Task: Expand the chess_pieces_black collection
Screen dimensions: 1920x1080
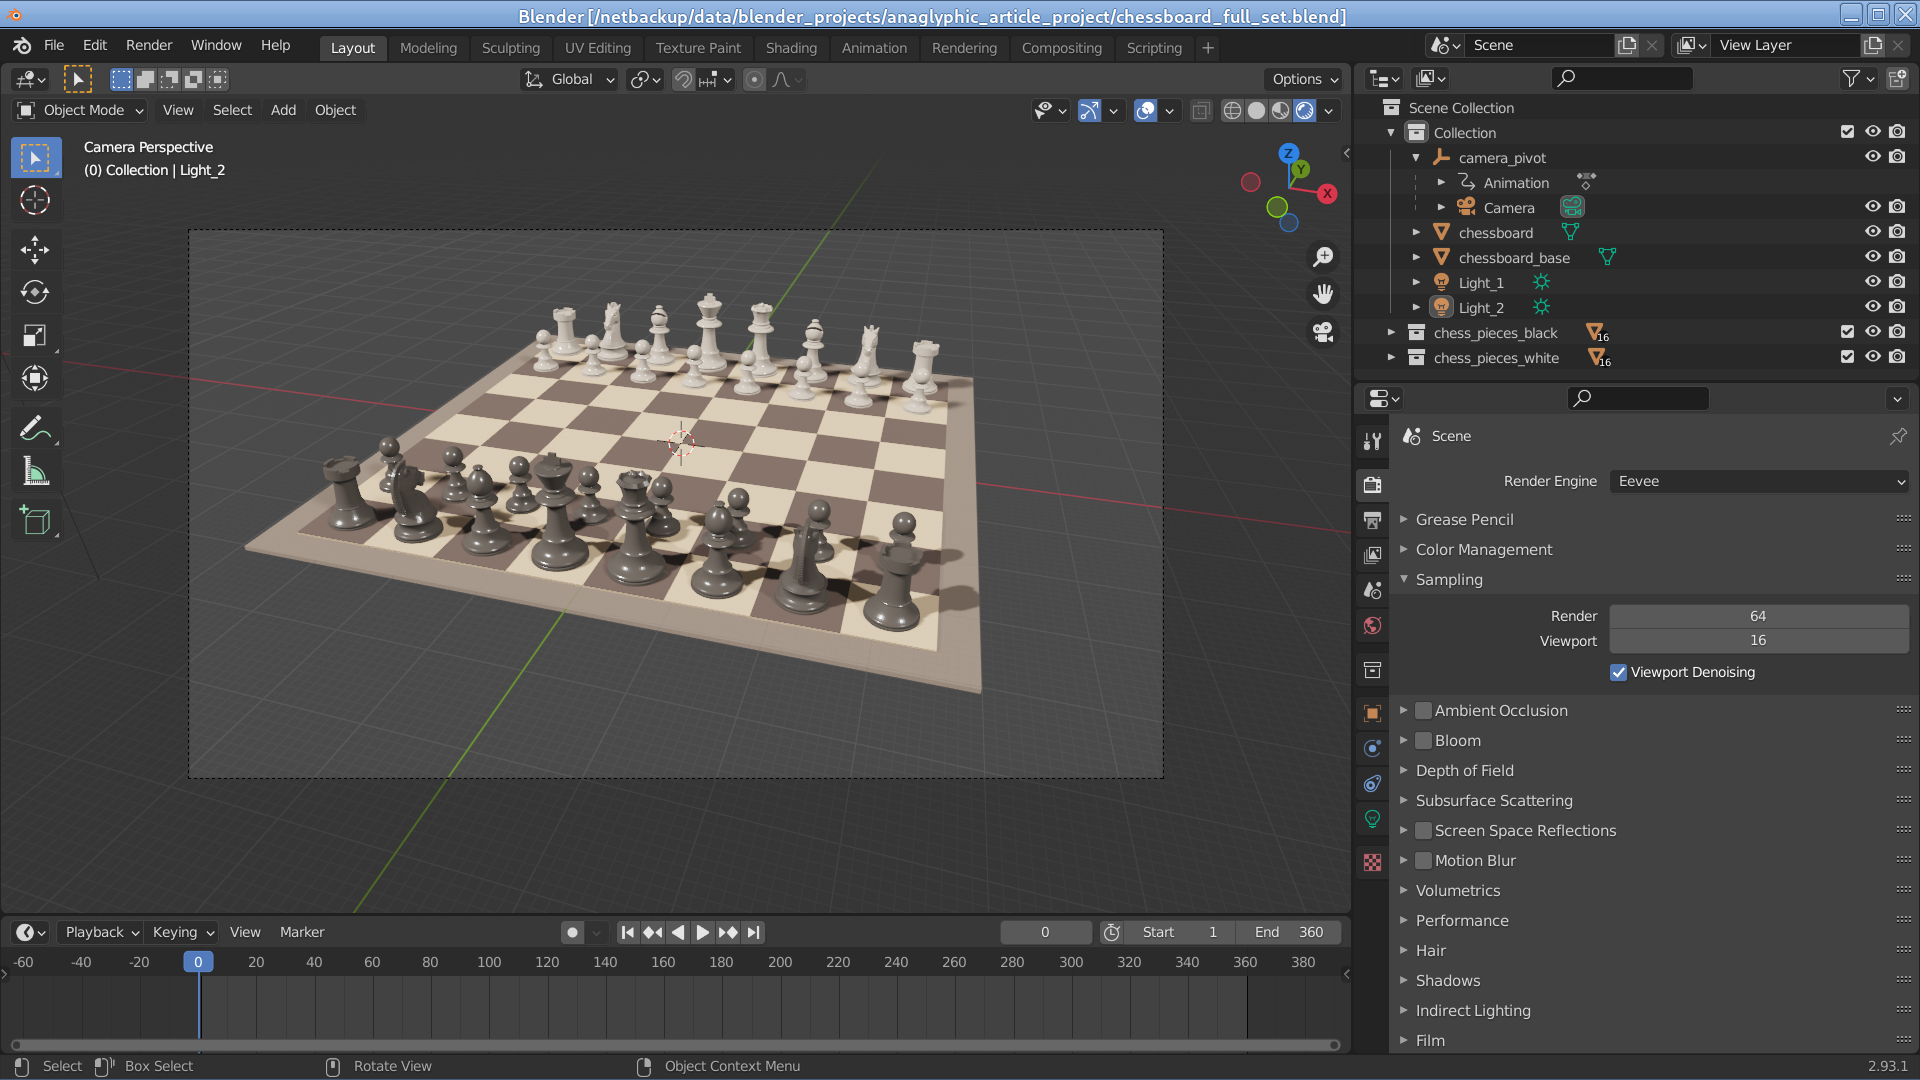Action: pos(1391,332)
